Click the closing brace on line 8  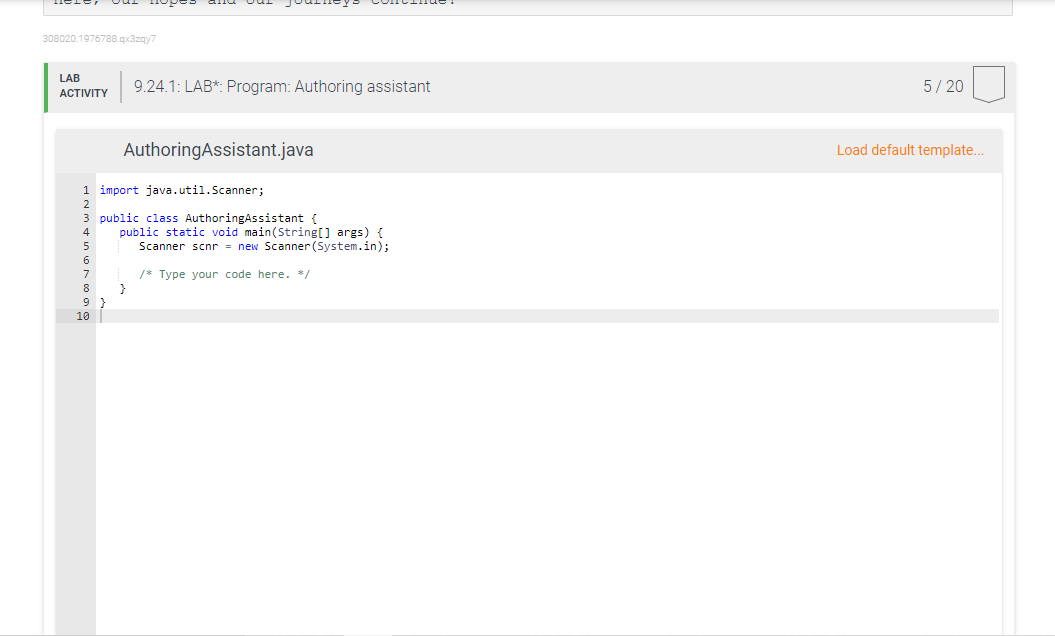(121, 287)
